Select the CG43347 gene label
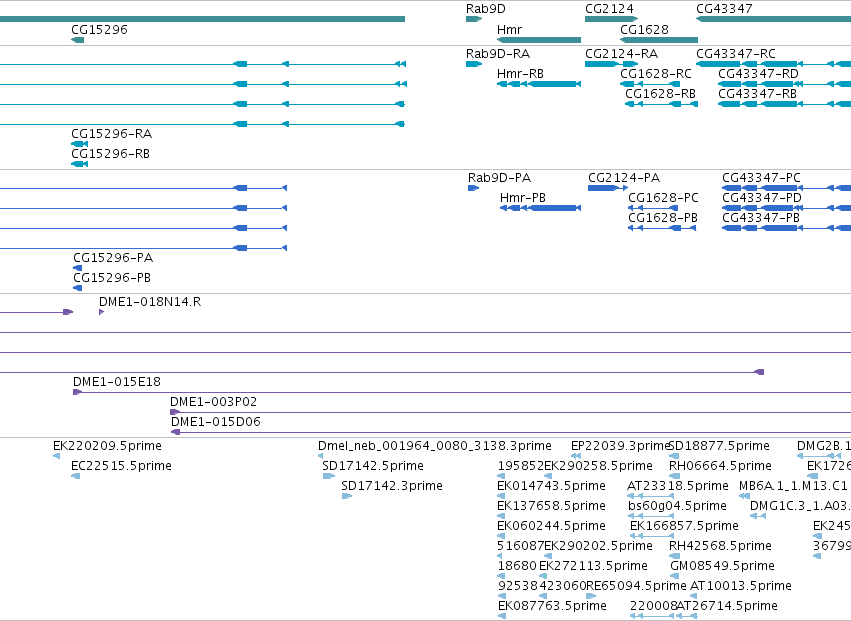The height and width of the screenshot is (621, 851). coord(724,9)
